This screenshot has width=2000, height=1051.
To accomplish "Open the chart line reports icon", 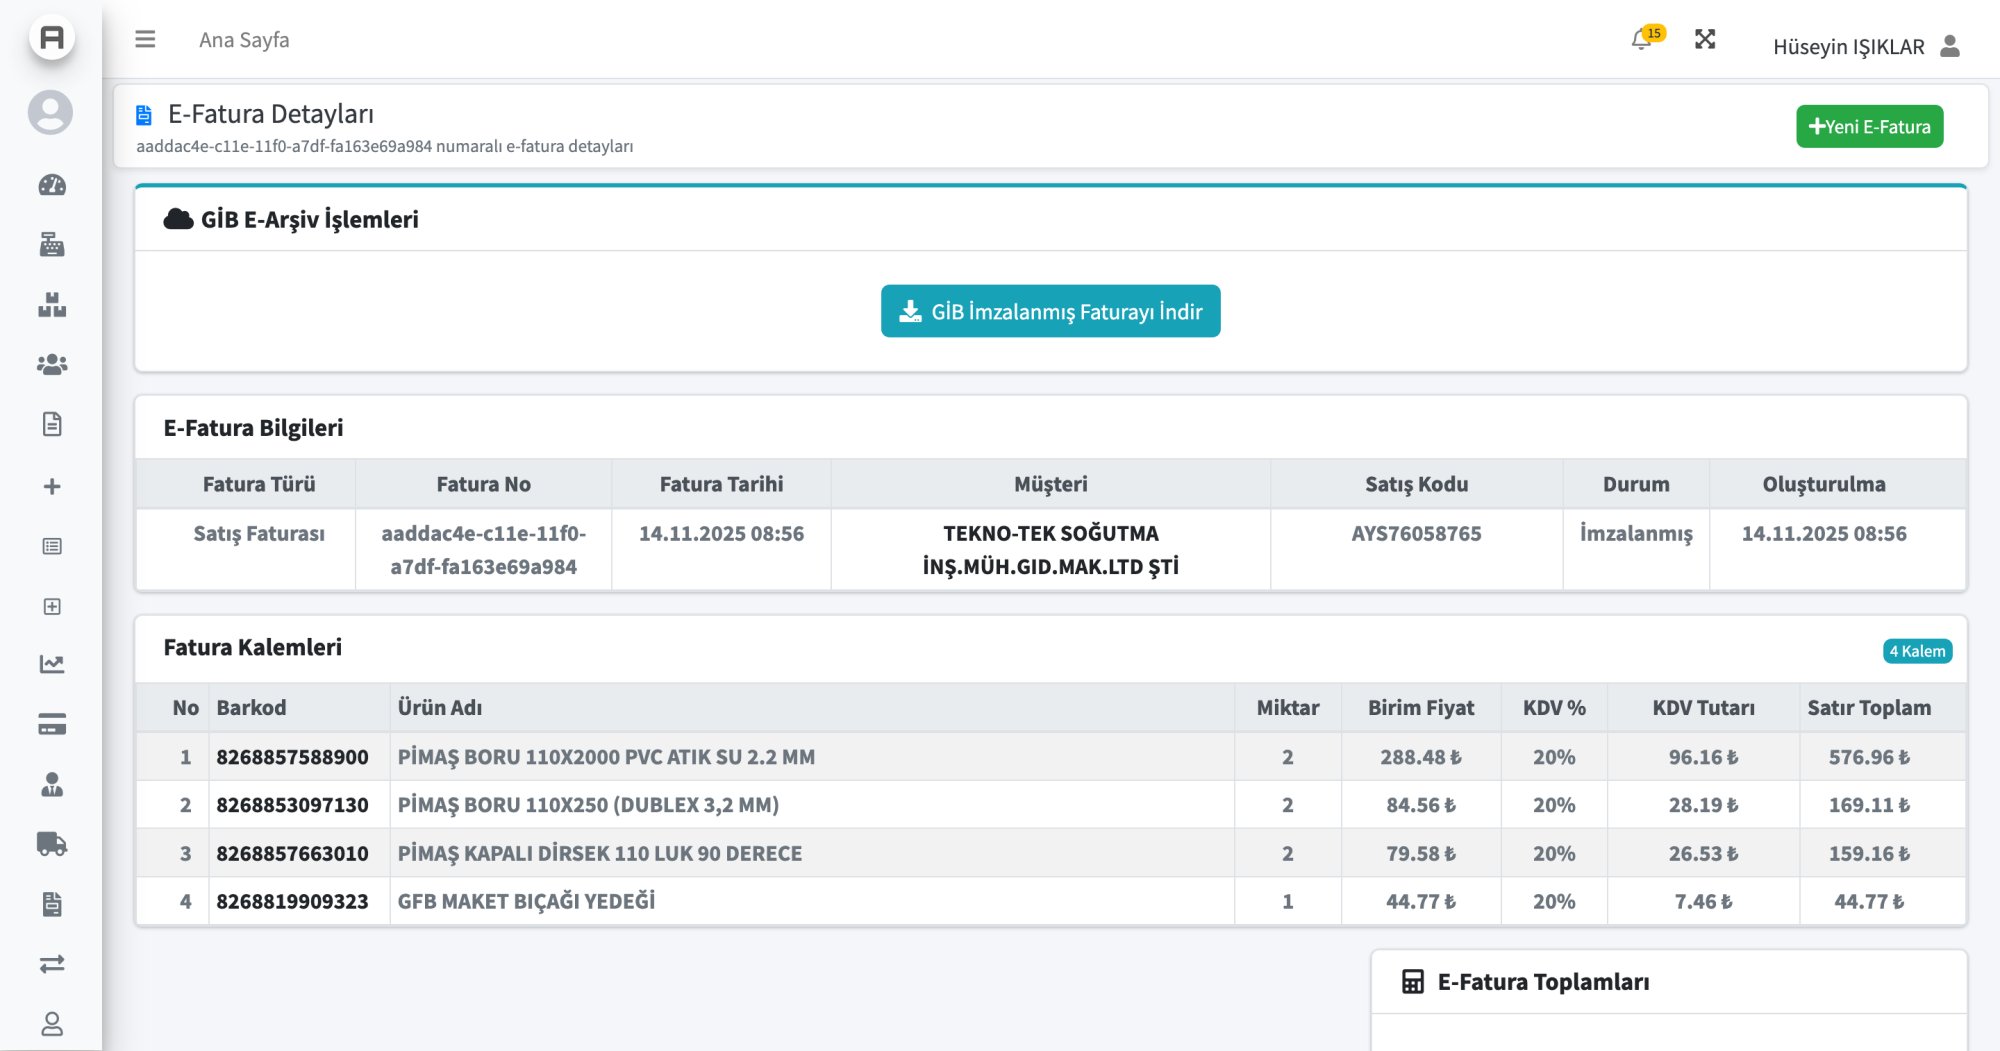I will pos(52,664).
